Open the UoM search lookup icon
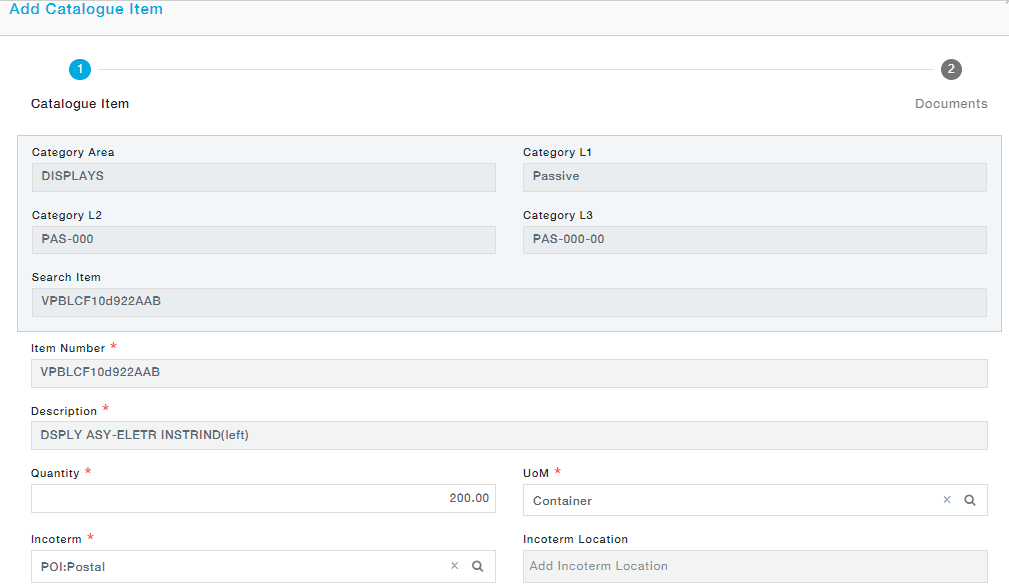The image size is (1009, 588). click(x=969, y=500)
